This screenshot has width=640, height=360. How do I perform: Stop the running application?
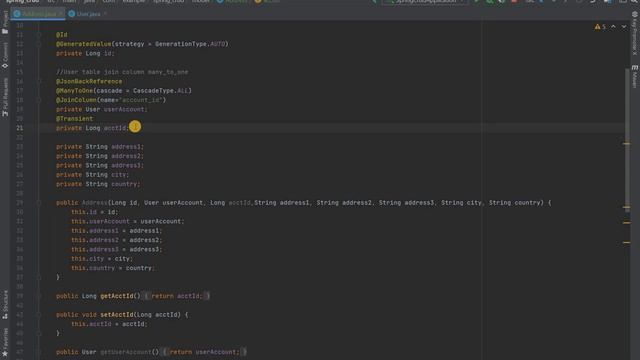514,2
